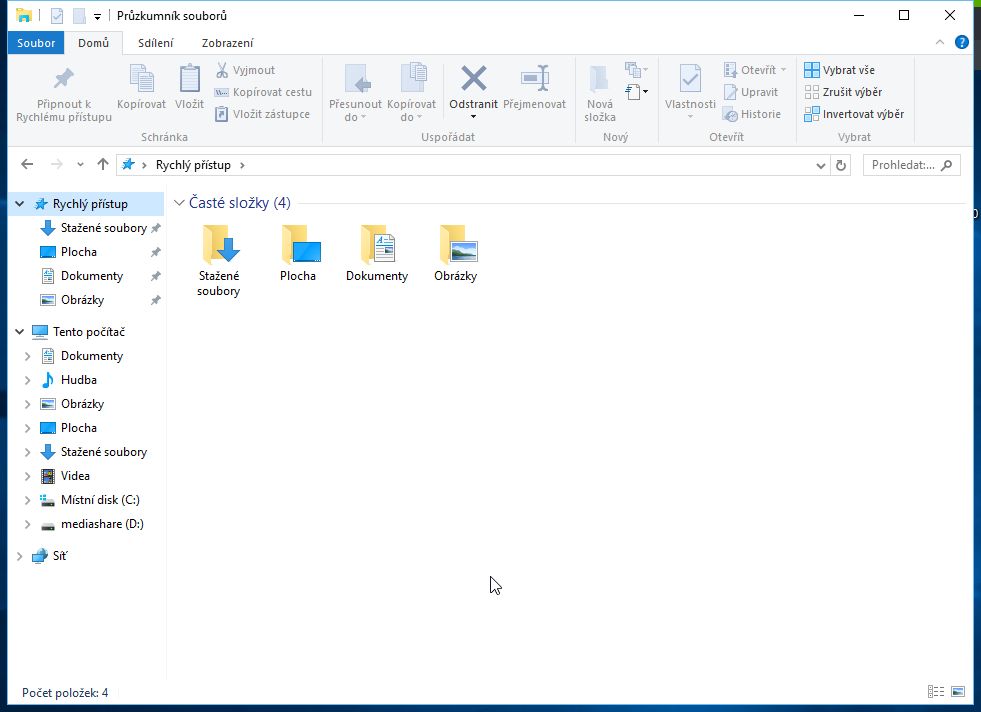Expand Hudba under Tento počítač
This screenshot has height=712, width=981.
click(x=28, y=380)
